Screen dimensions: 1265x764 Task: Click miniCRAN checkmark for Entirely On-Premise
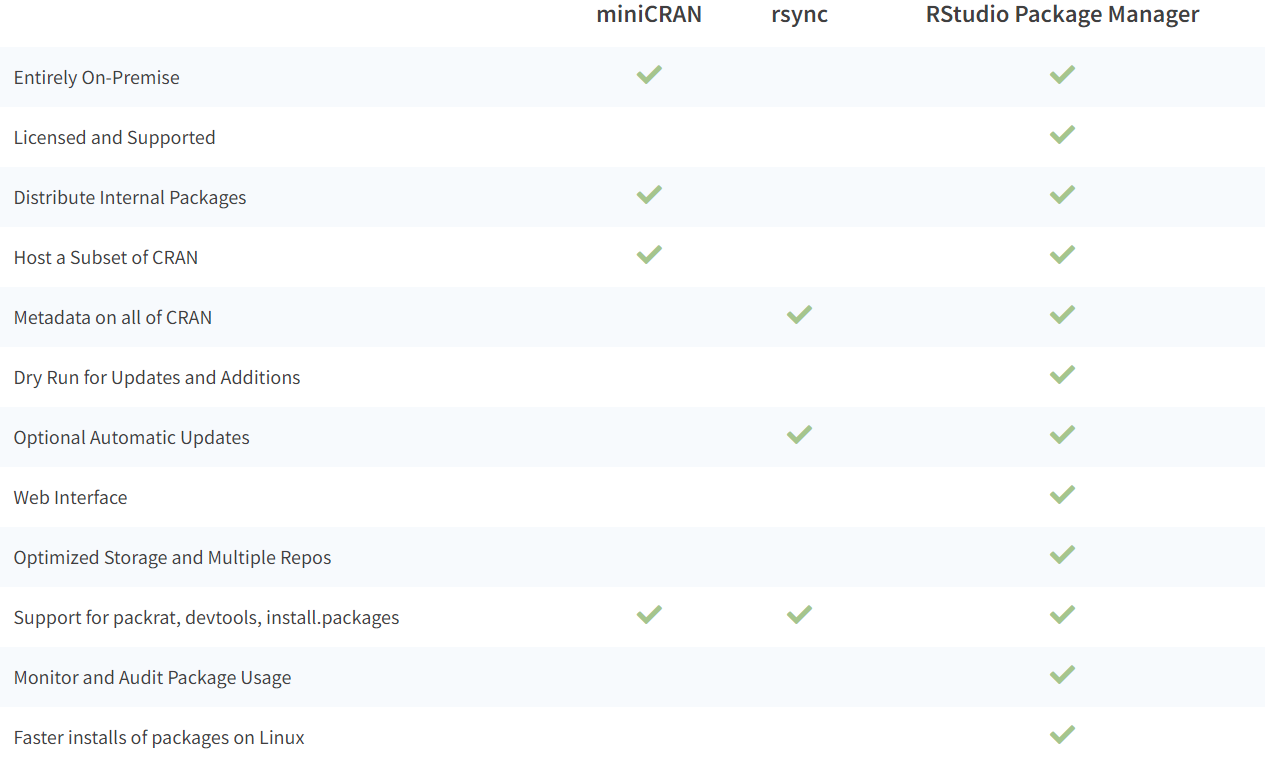point(649,75)
